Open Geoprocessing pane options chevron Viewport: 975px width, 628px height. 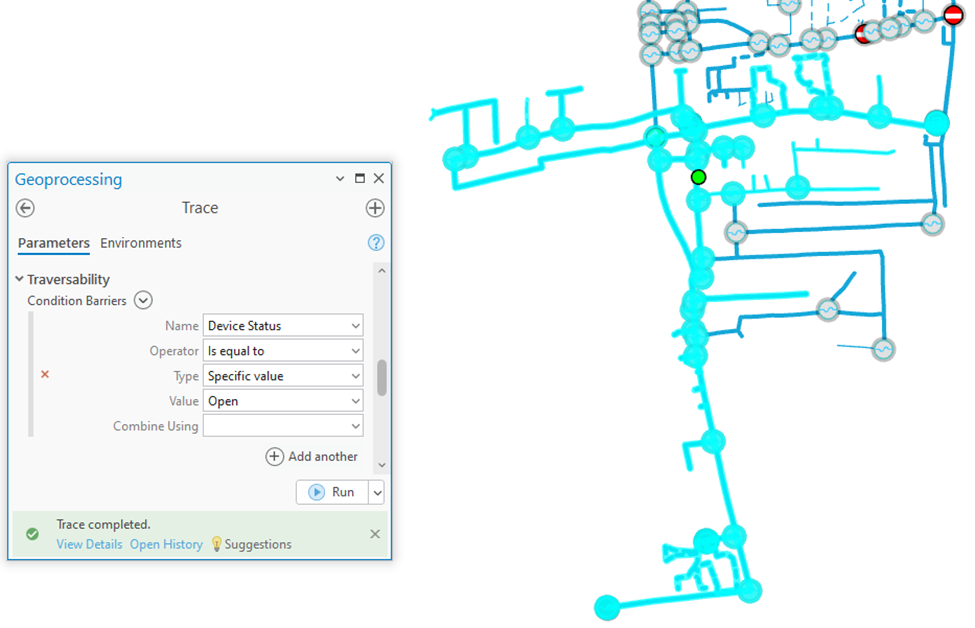click(340, 178)
